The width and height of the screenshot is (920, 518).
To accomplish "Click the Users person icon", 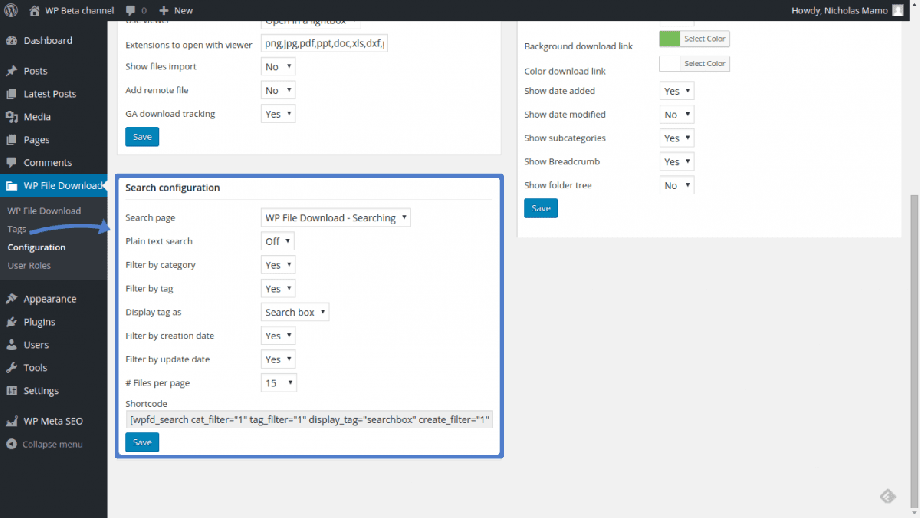I will 11,345.
